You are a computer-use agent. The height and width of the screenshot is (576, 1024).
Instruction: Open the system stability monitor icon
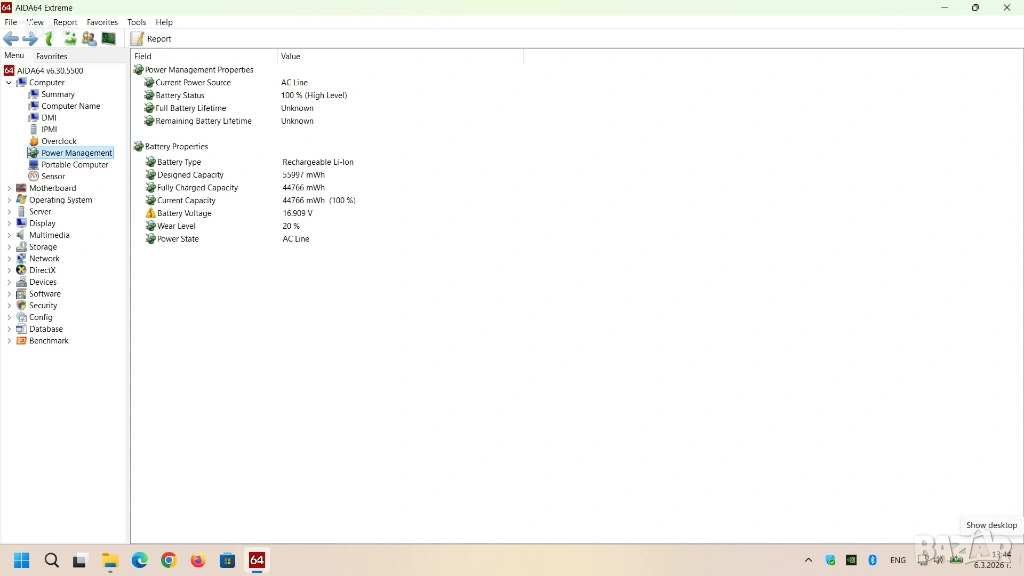click(108, 39)
